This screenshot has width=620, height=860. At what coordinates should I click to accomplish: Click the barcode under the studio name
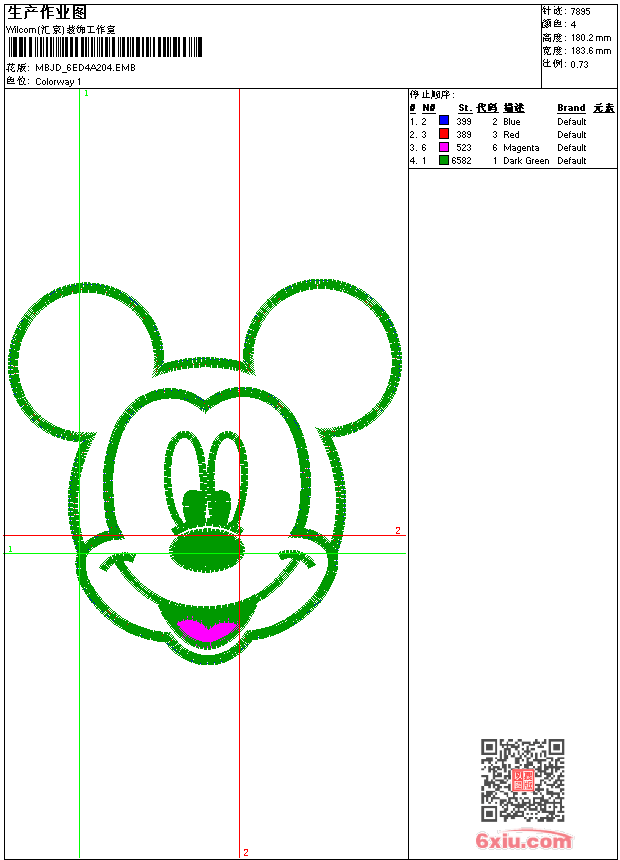(104, 47)
